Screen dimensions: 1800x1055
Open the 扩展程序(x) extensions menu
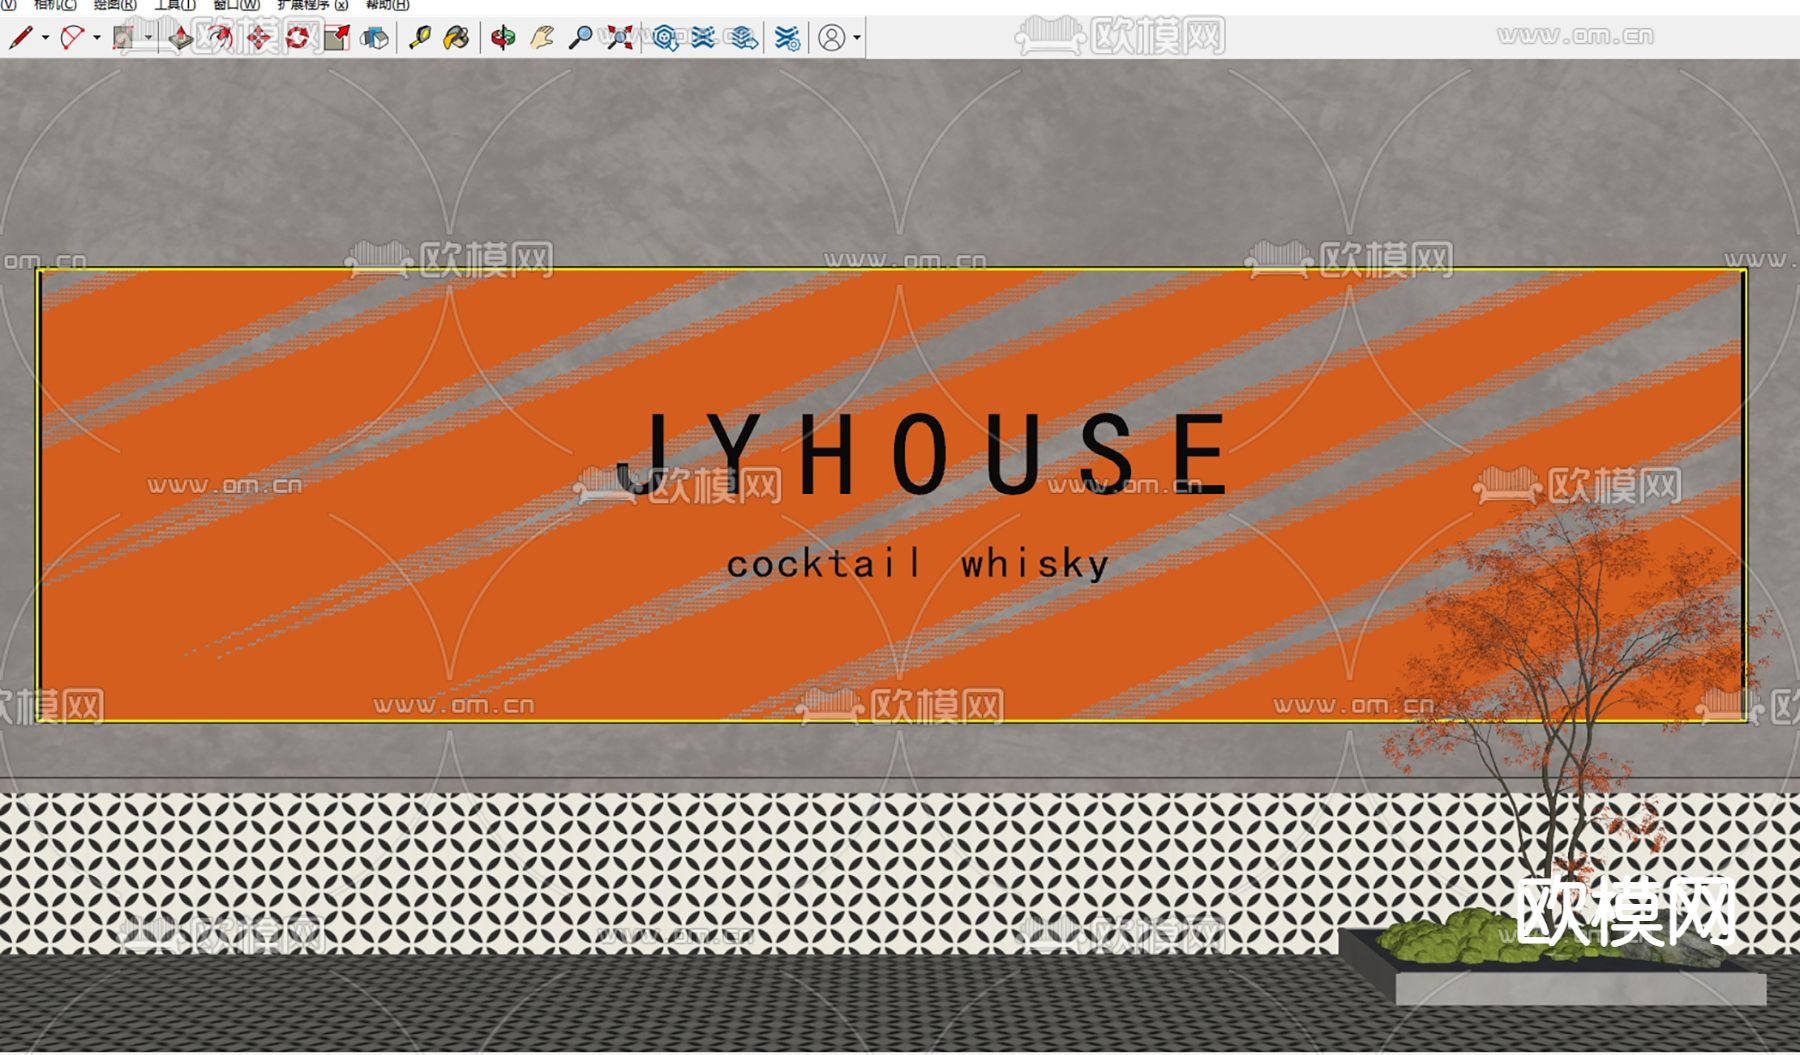313,5
